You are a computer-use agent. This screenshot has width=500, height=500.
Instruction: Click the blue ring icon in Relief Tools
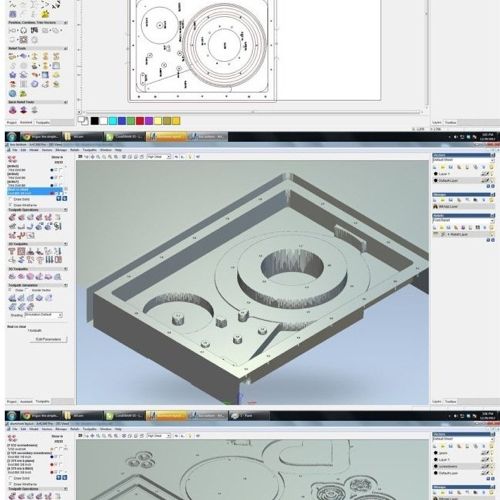click(x=35, y=84)
